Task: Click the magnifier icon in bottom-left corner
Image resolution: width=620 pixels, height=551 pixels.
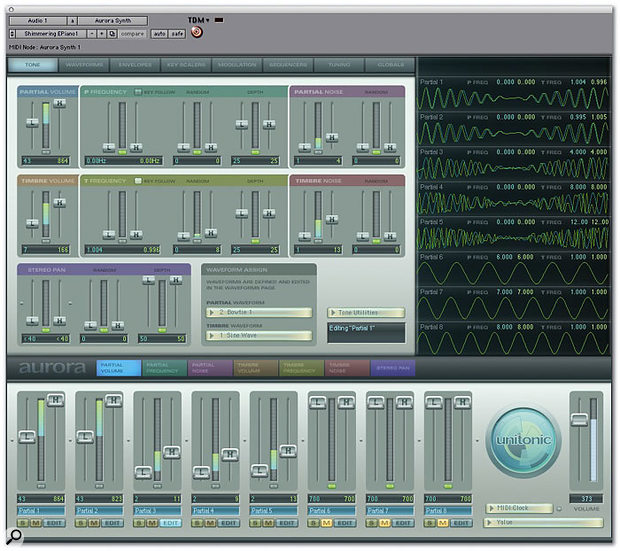Action: tap(14, 536)
